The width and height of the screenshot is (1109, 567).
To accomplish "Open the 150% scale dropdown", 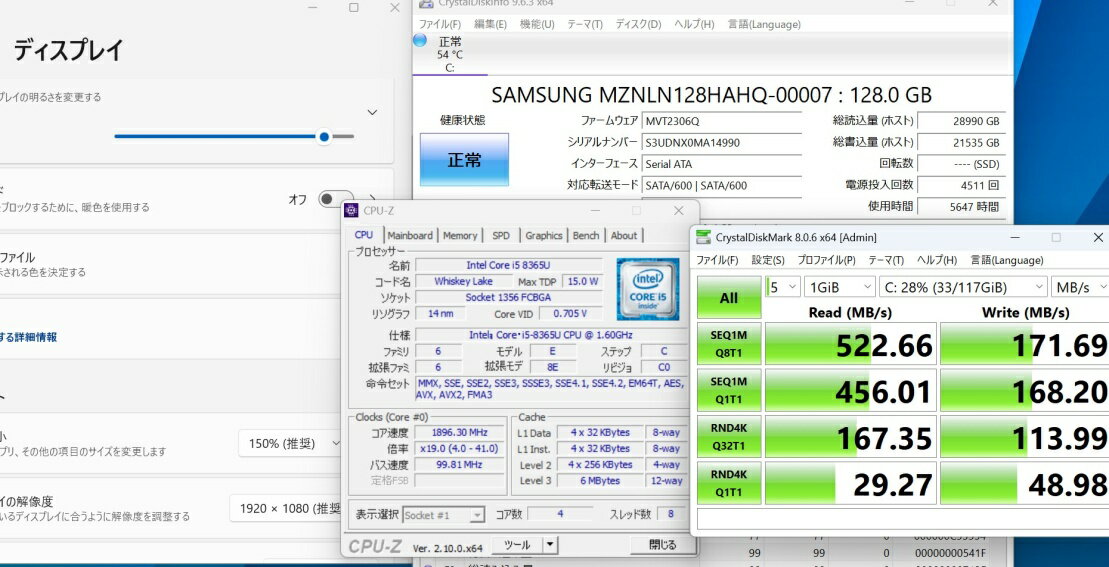I will (290, 443).
